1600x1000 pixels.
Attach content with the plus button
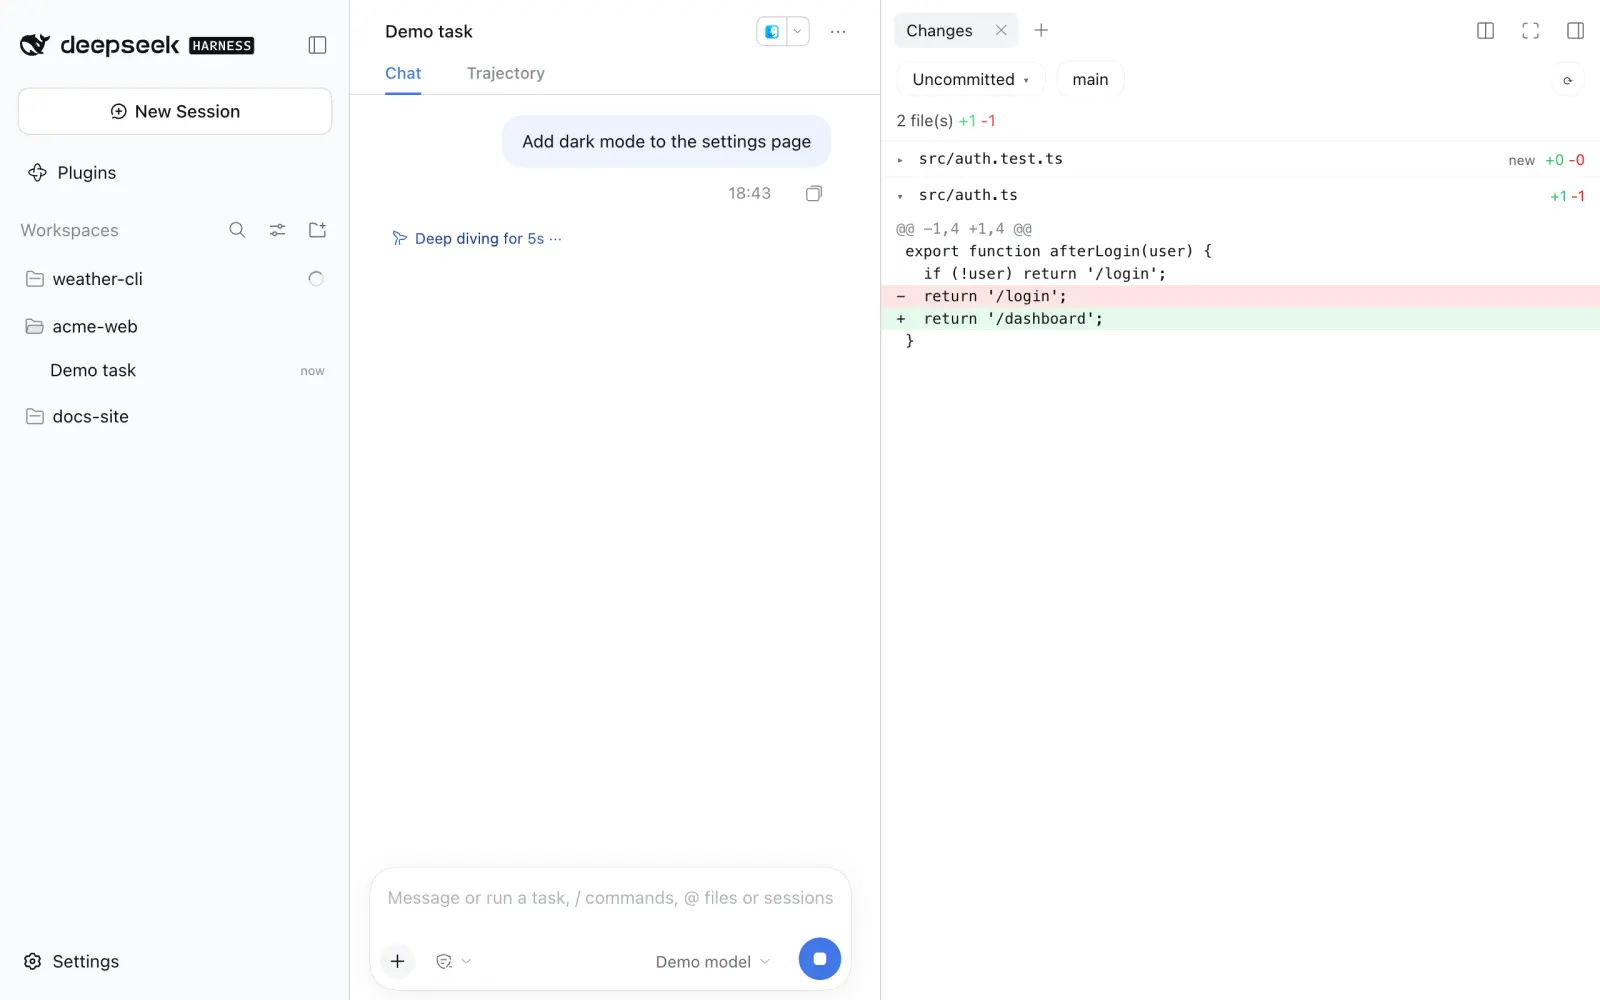(x=397, y=961)
